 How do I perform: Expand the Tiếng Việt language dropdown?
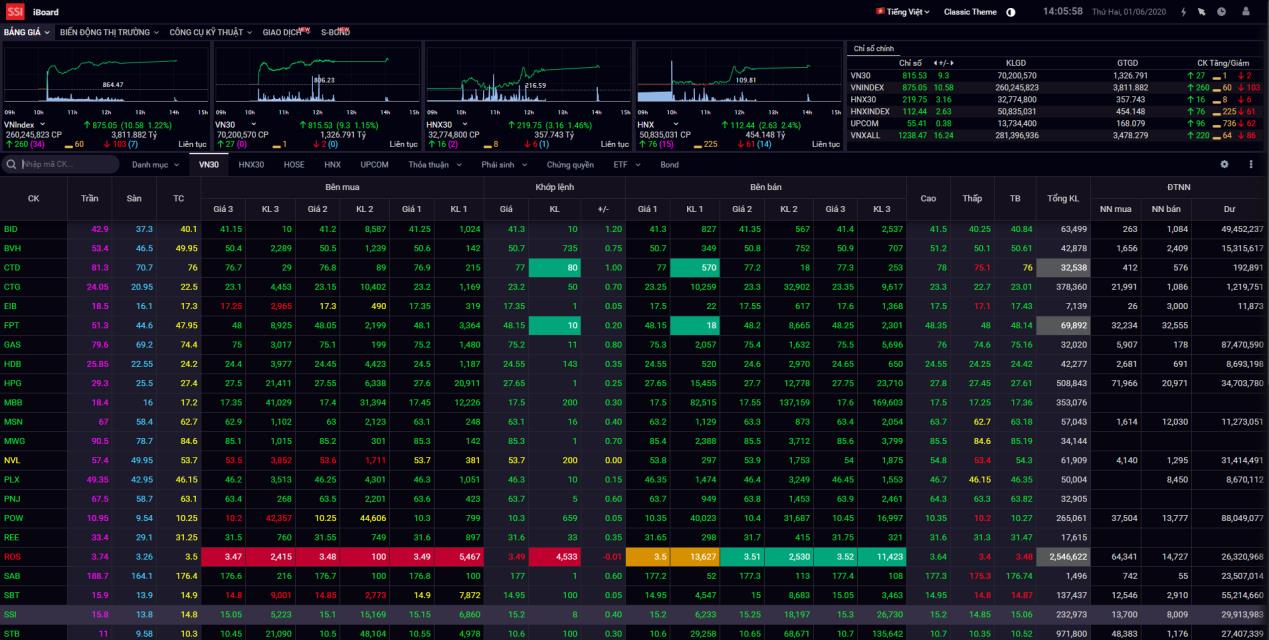click(x=902, y=12)
